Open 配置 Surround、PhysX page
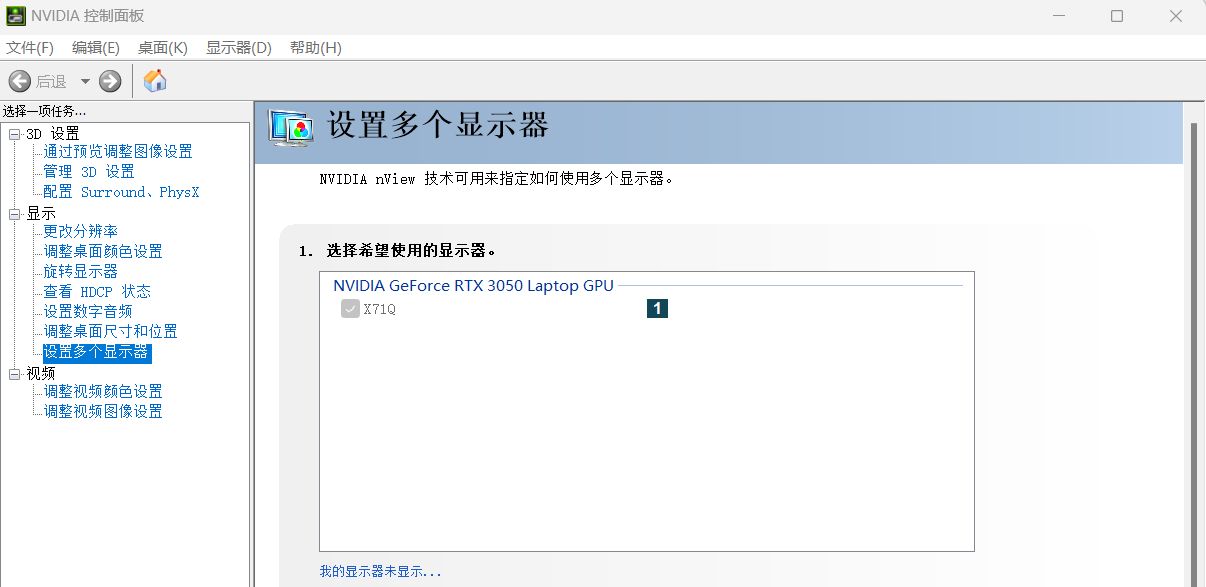 121,192
